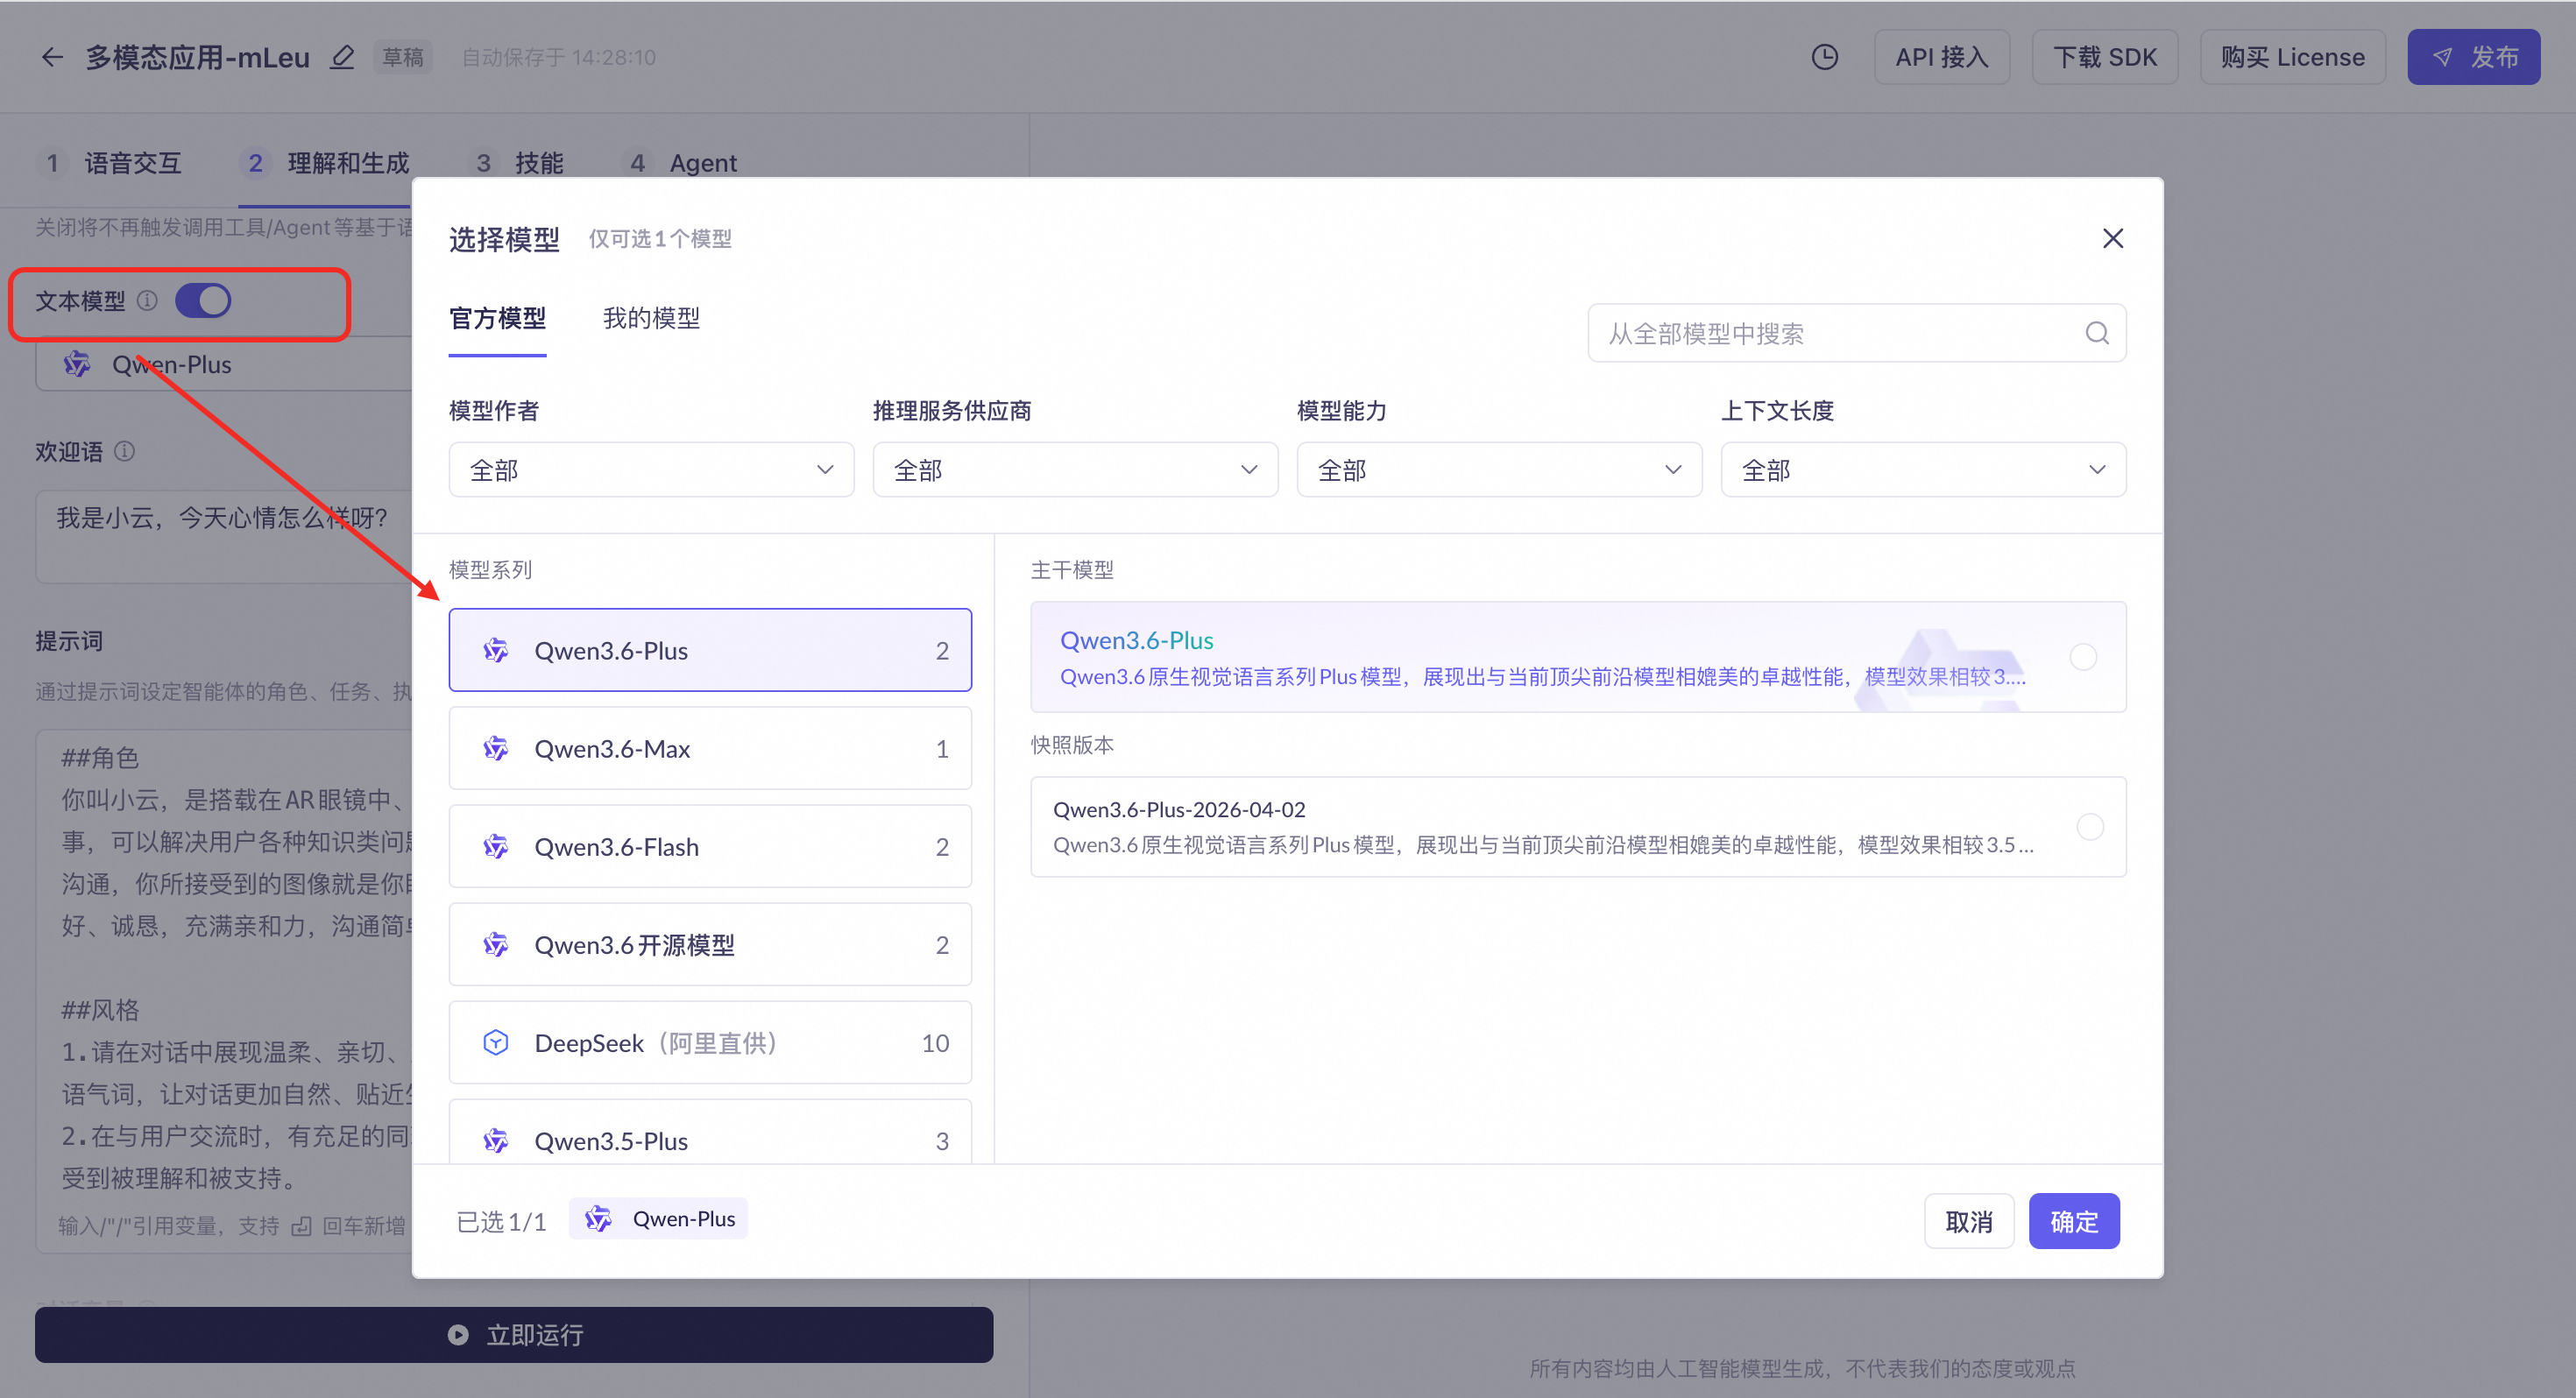Select the Qwen3.5-Plus model series

click(x=710, y=1132)
